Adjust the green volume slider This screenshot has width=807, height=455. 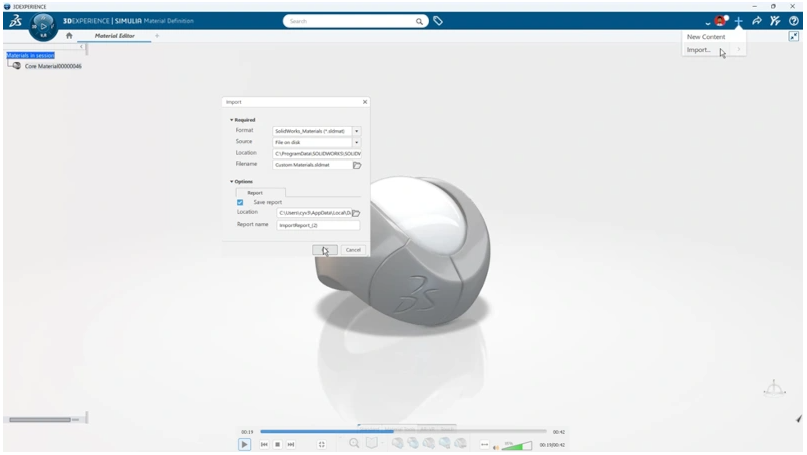tap(517, 446)
